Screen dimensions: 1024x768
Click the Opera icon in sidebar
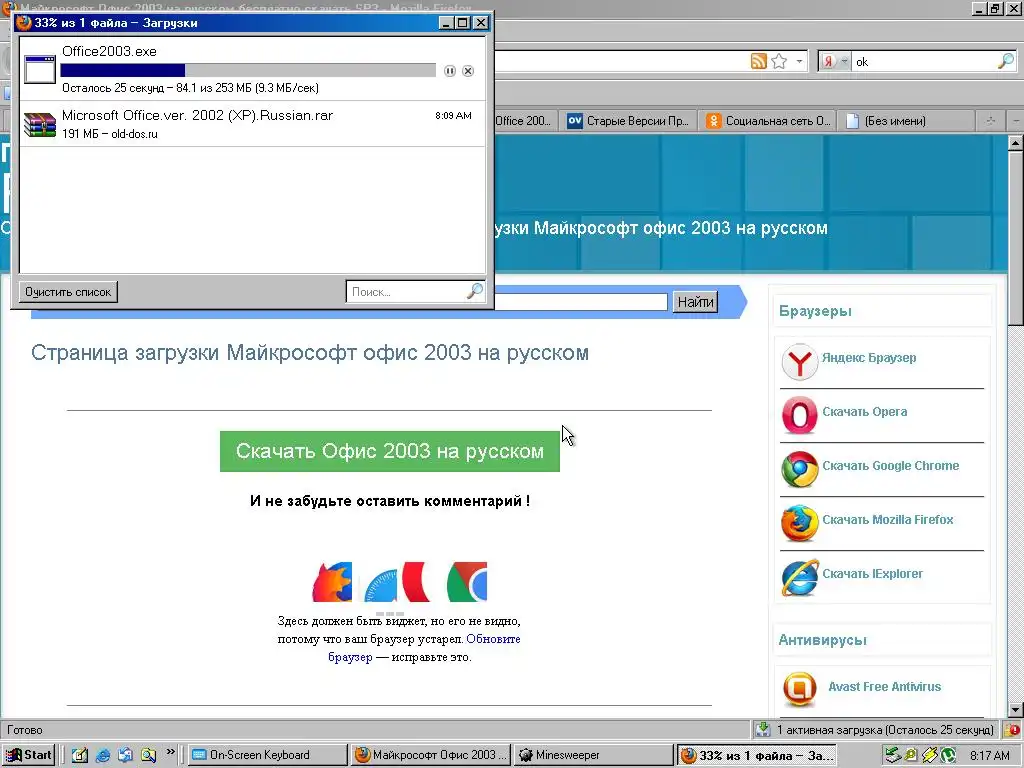[799, 415]
